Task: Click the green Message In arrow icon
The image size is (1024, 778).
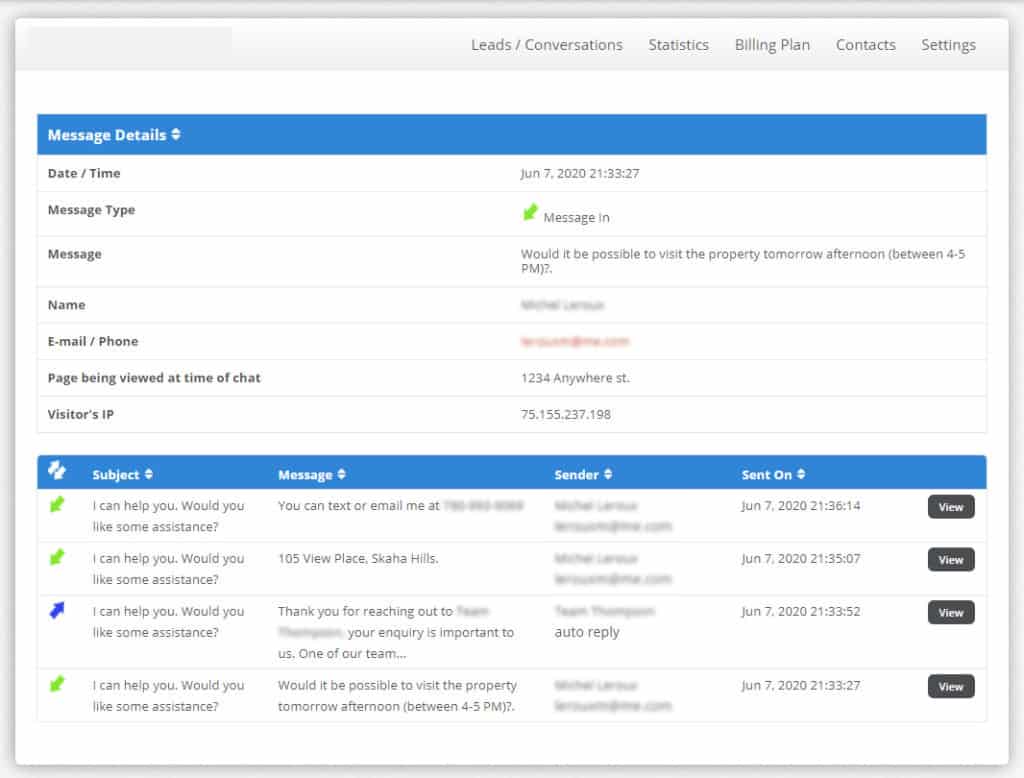Action: (530, 212)
